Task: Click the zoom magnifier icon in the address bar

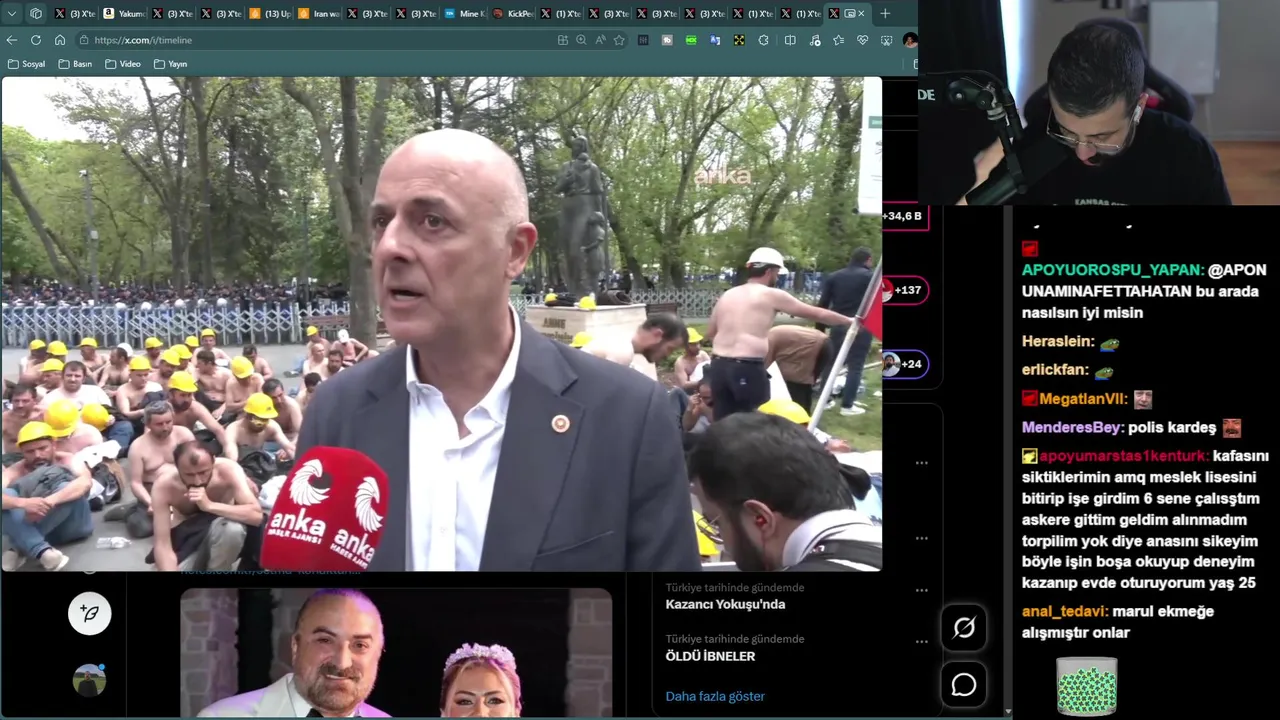Action: 581,40
